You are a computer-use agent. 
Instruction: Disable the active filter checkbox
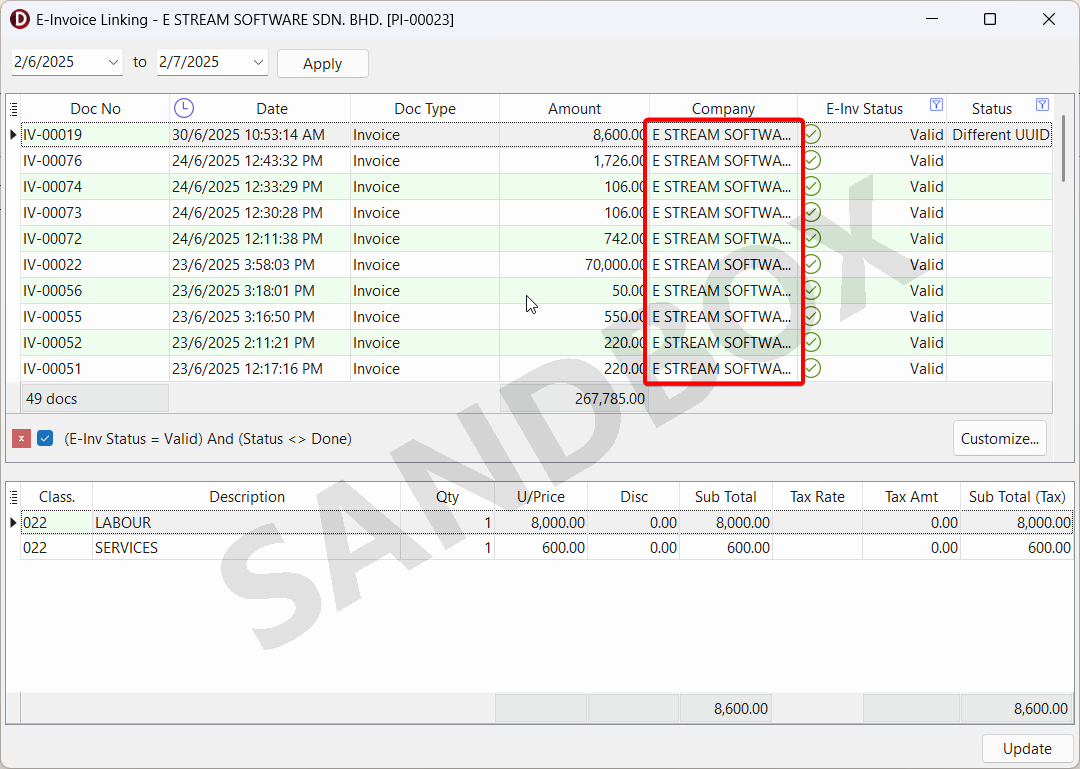click(45, 439)
